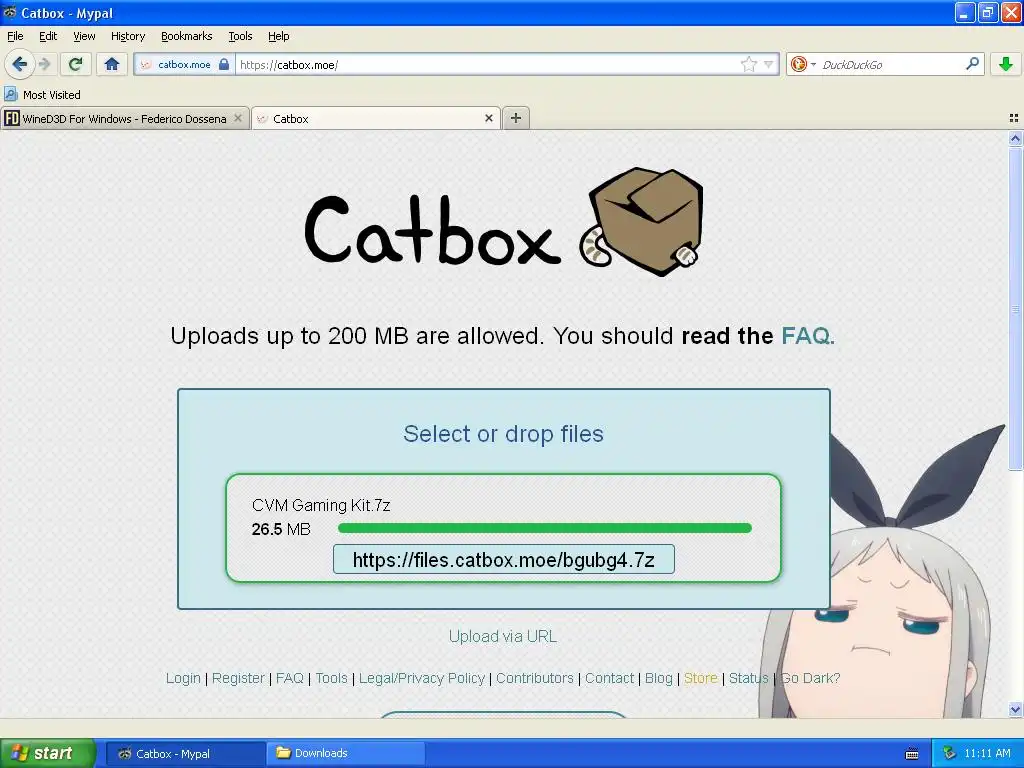Click the network tray icon
The height and width of the screenshot is (768, 1024).
pyautogui.click(x=950, y=753)
